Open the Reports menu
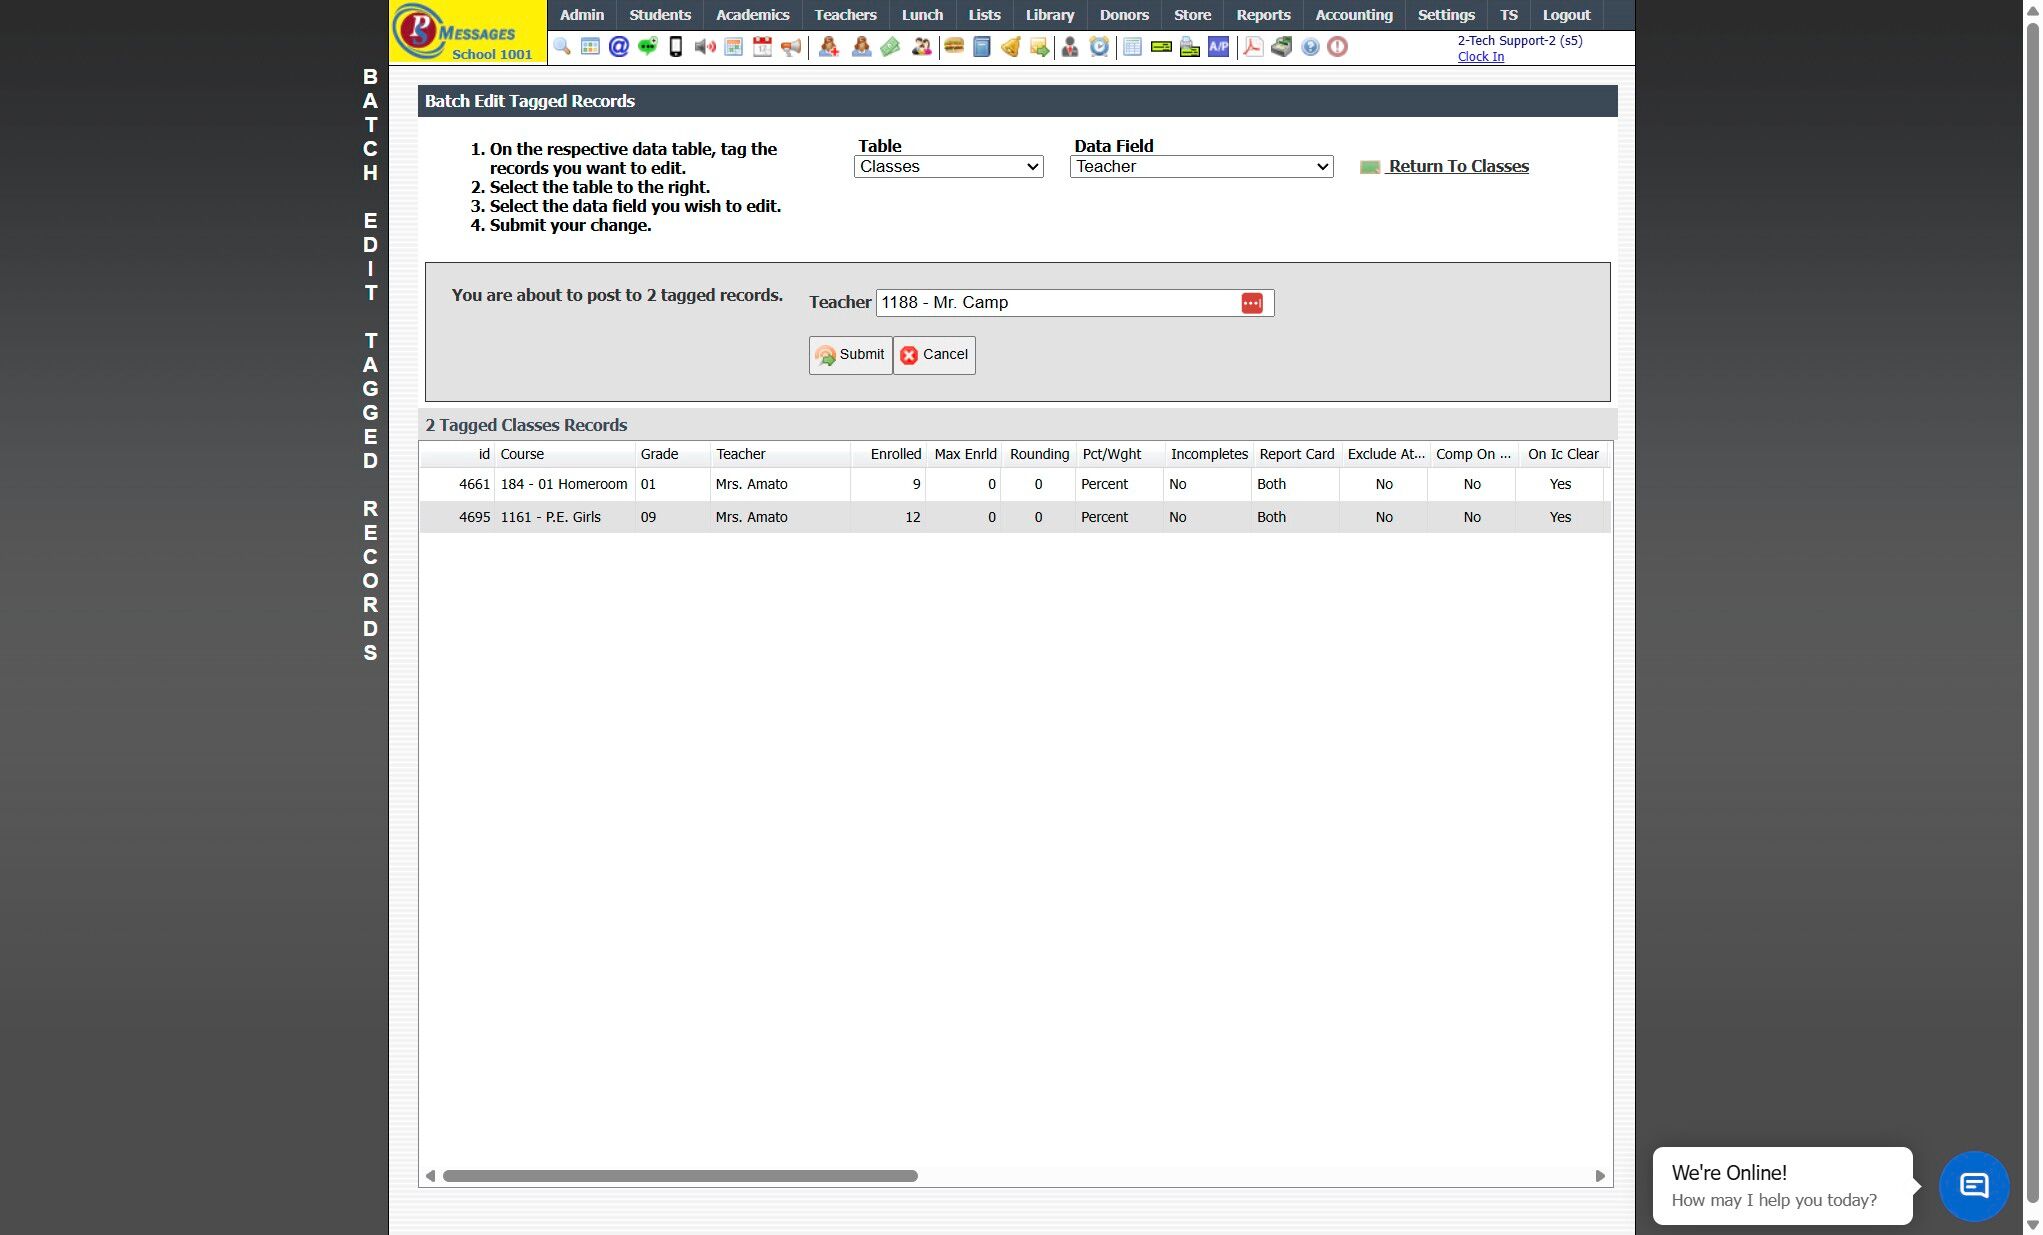The width and height of the screenshot is (2043, 1235). click(1263, 15)
